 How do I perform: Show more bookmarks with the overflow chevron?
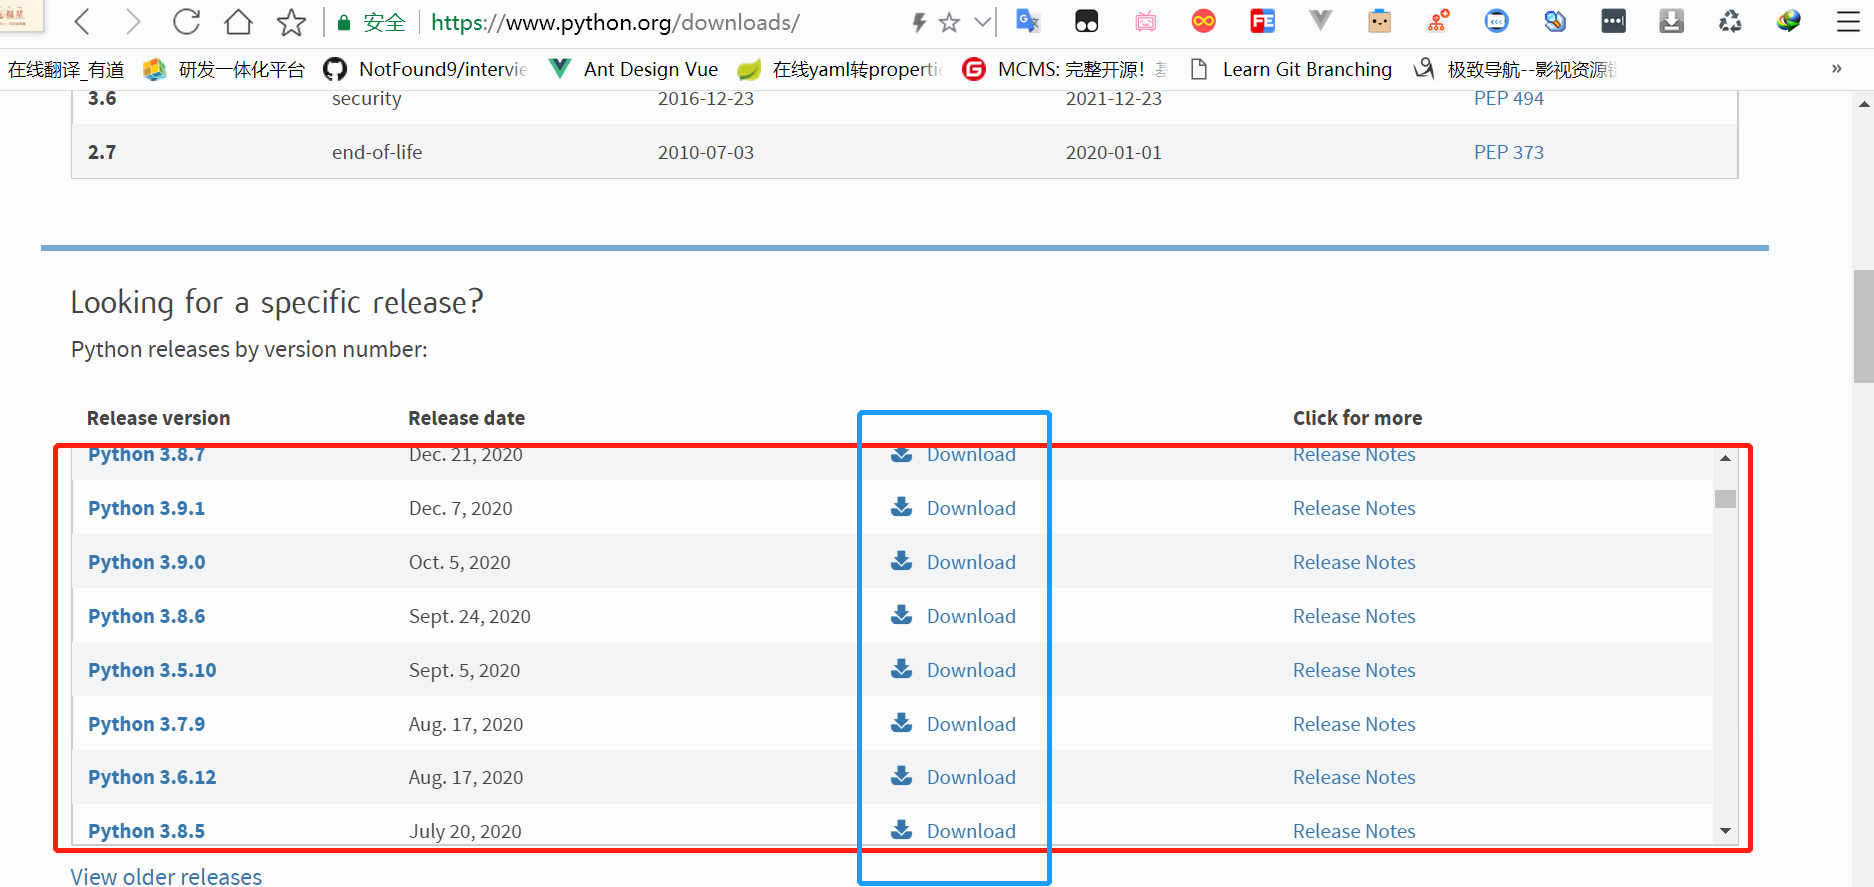point(1836,69)
